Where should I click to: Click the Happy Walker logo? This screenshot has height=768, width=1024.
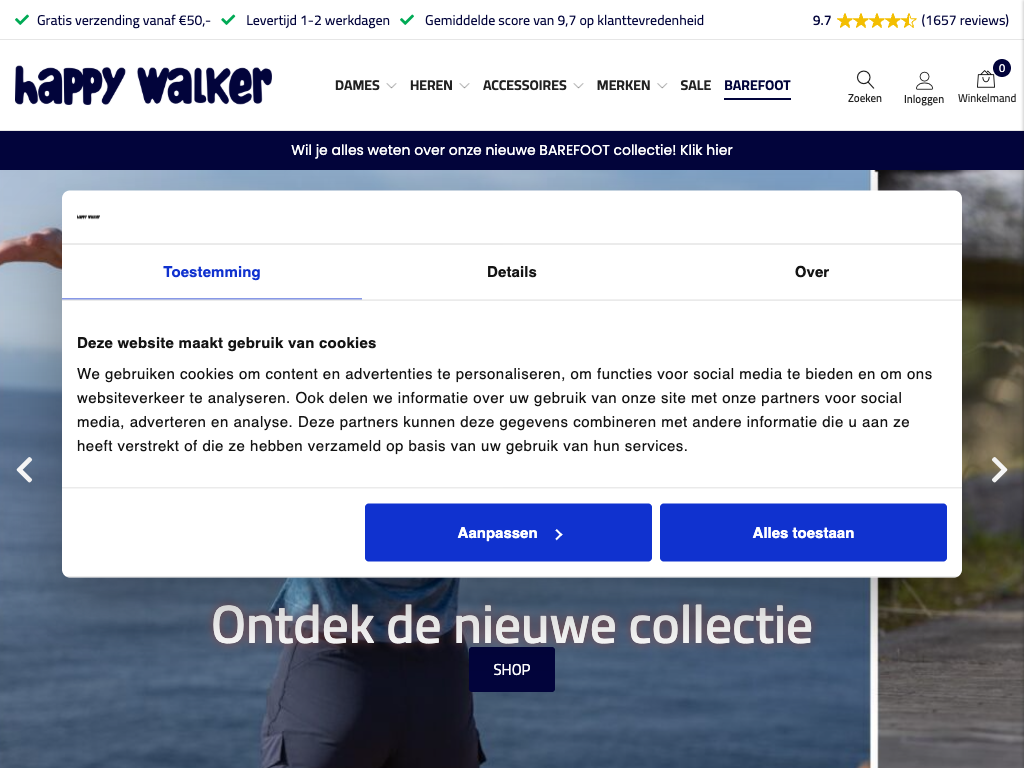click(143, 85)
